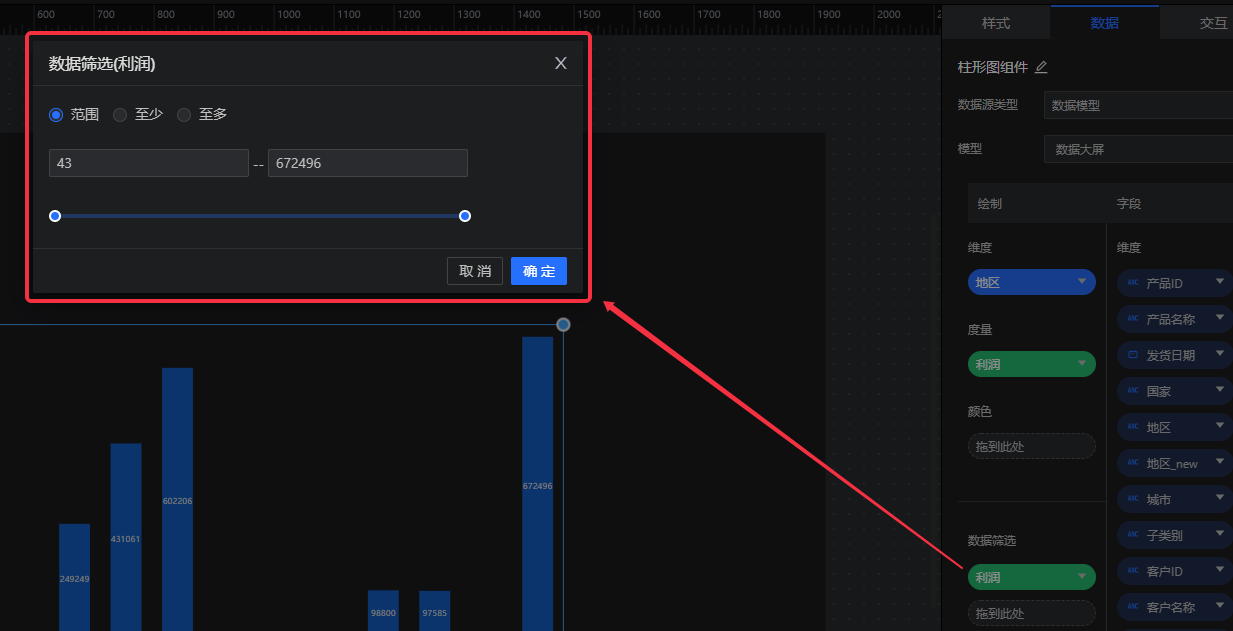Select the 至少 radio option
Image resolution: width=1233 pixels, height=631 pixels.
pos(120,115)
